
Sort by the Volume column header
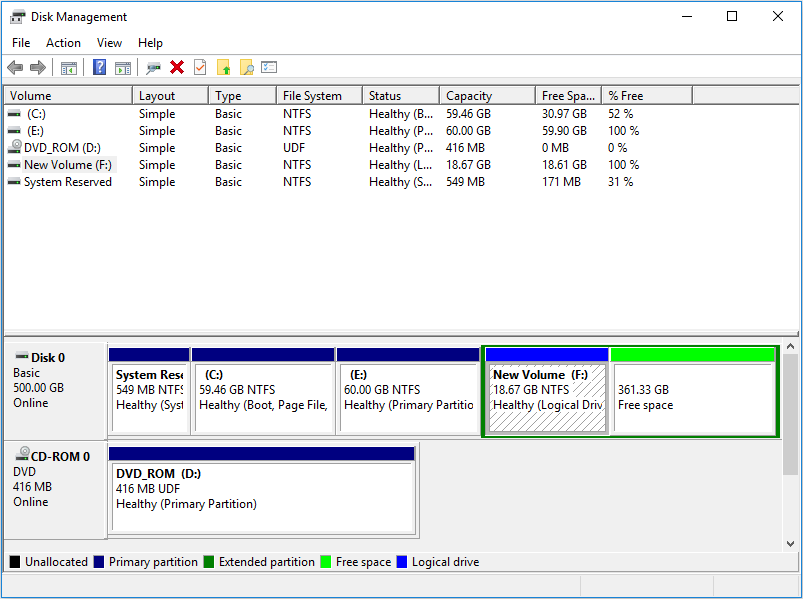coord(68,96)
